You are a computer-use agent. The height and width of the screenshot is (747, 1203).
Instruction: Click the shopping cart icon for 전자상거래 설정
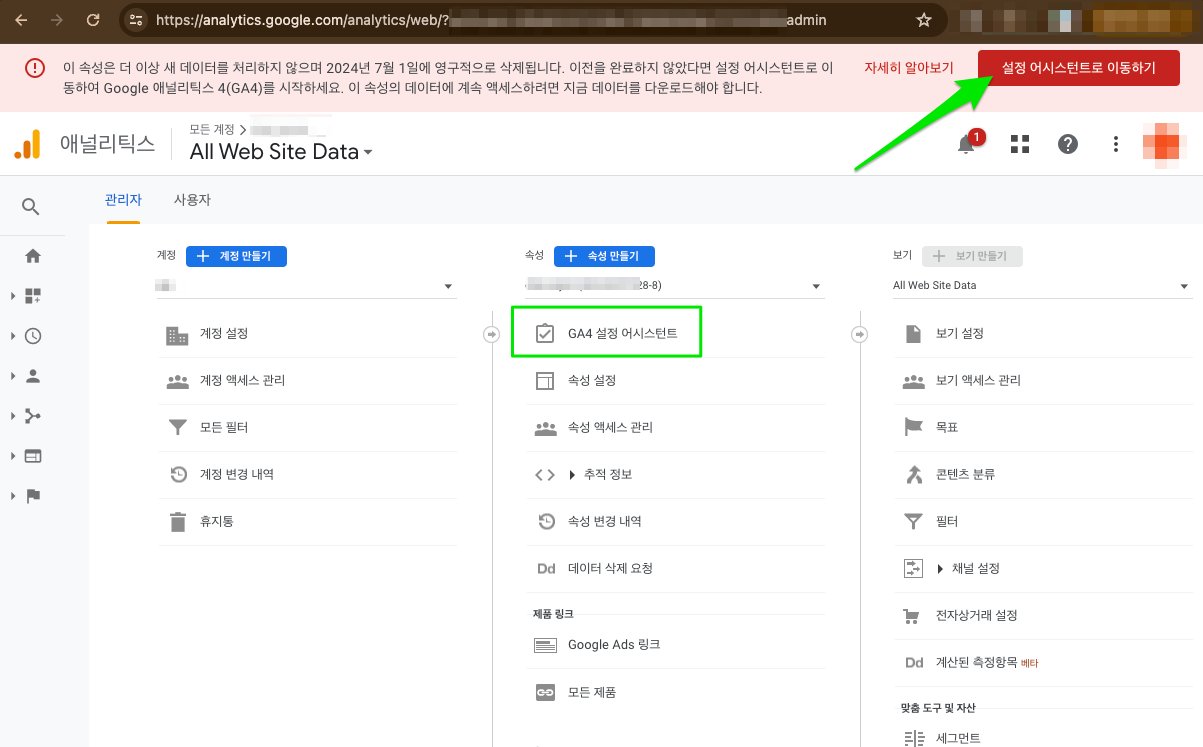tap(911, 615)
